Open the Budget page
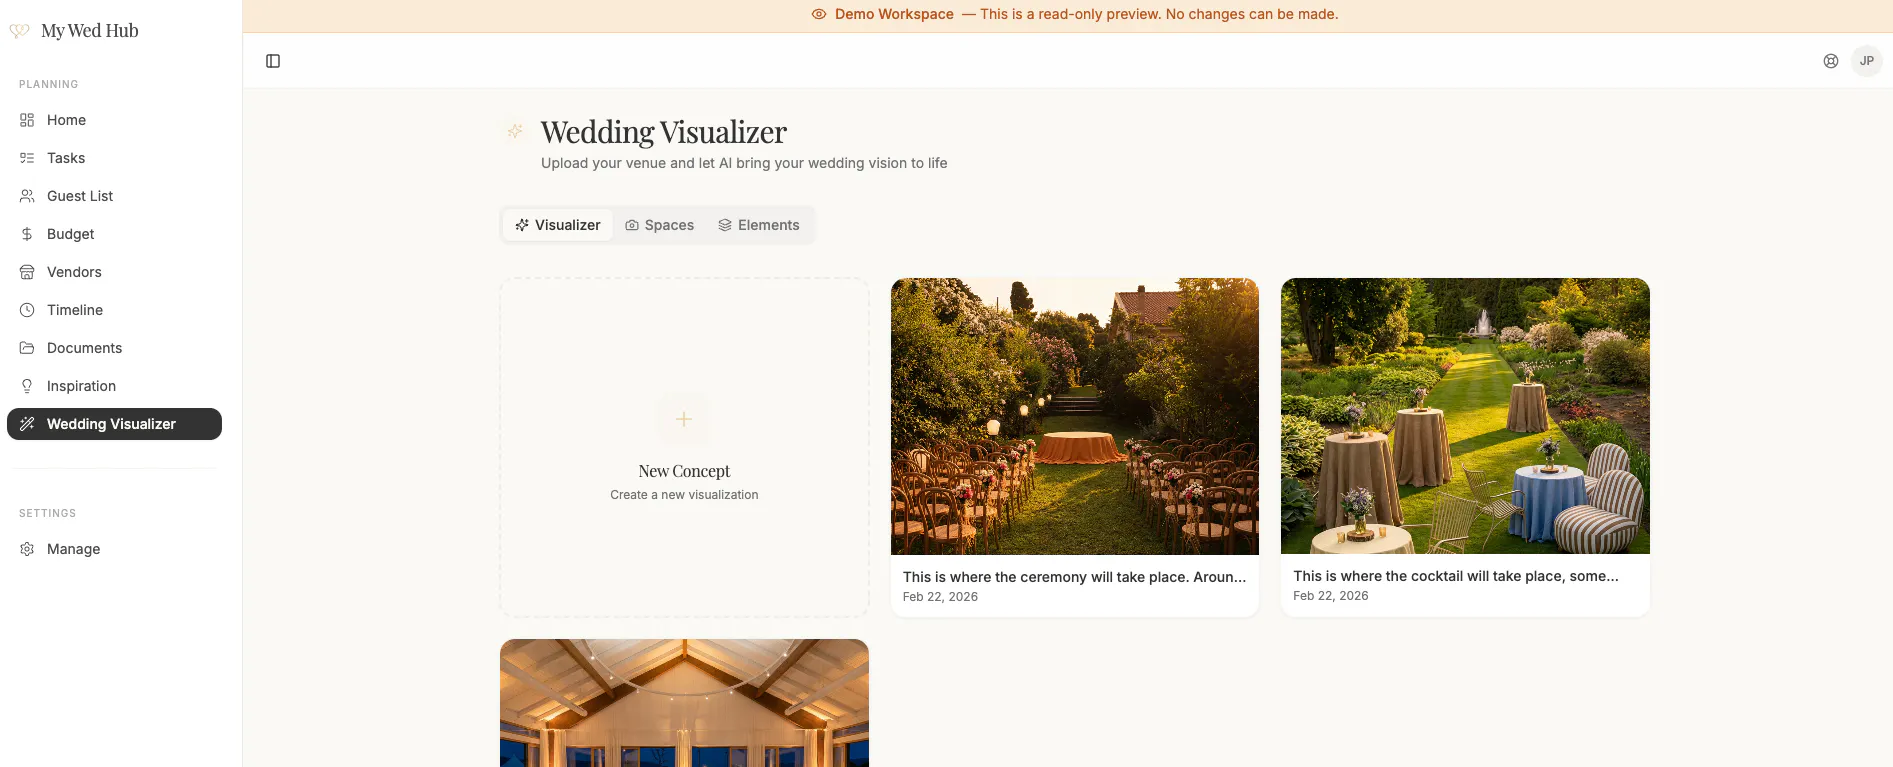 (114, 234)
